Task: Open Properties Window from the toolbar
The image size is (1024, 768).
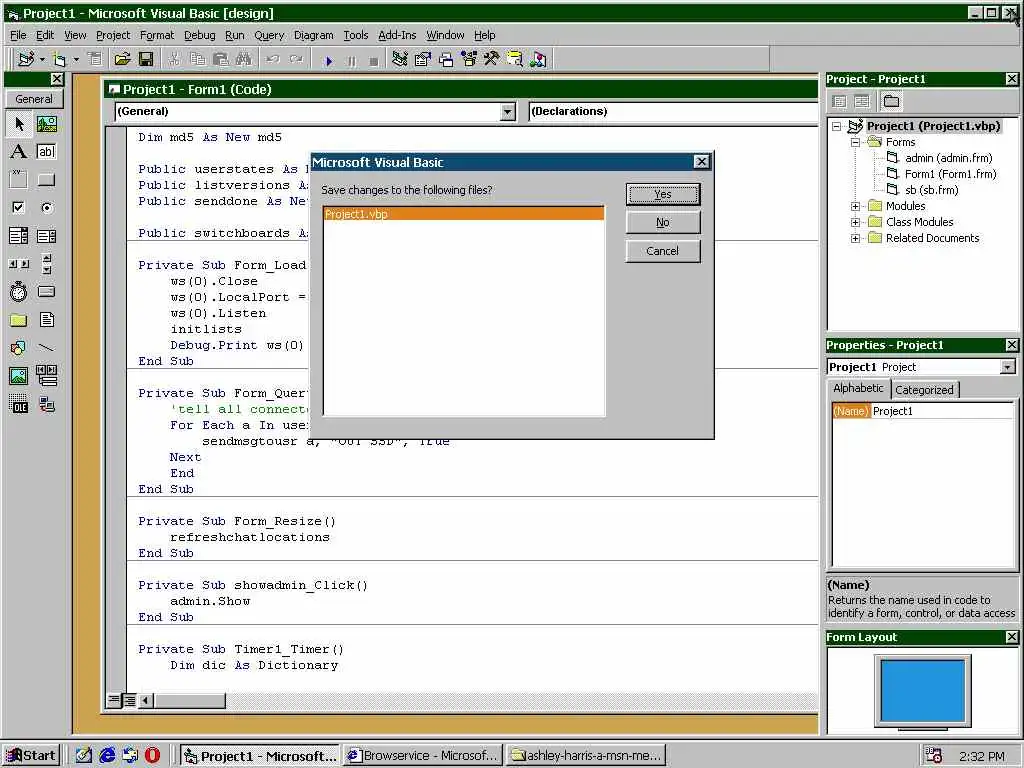Action: (423, 60)
